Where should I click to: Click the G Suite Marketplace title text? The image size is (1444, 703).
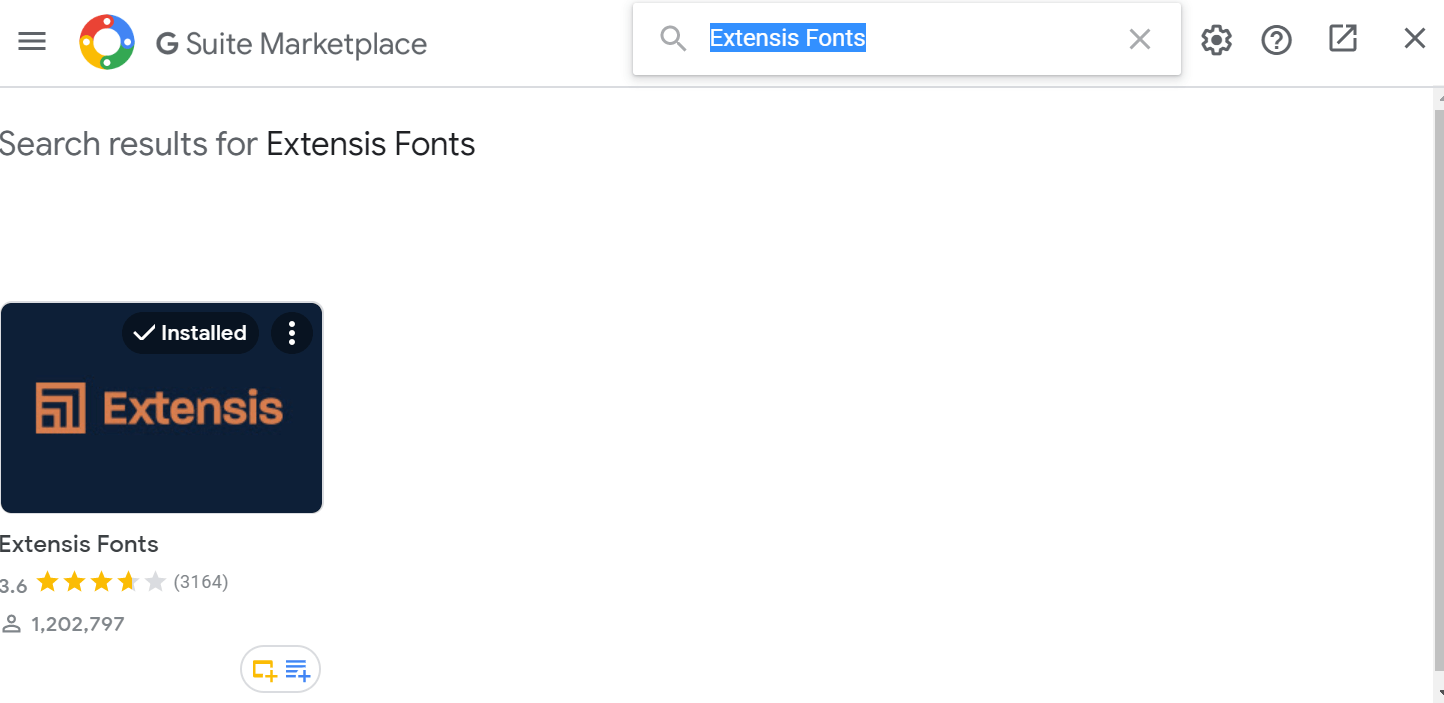[291, 44]
